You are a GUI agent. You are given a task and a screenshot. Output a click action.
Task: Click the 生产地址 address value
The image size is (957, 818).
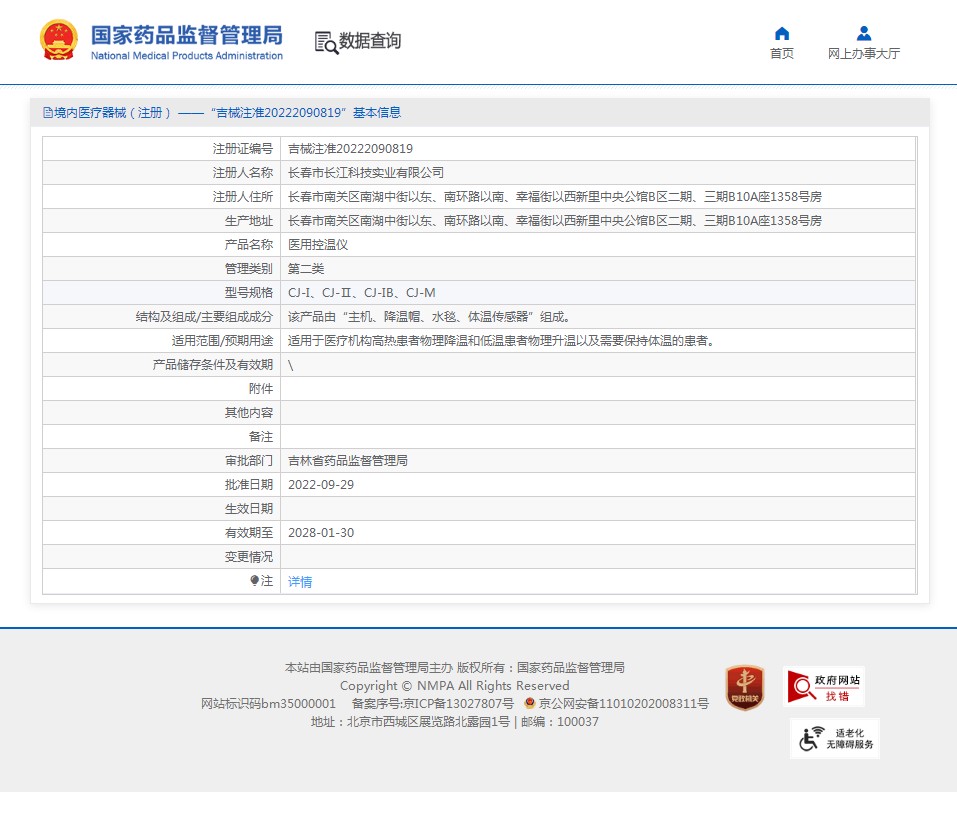point(555,220)
